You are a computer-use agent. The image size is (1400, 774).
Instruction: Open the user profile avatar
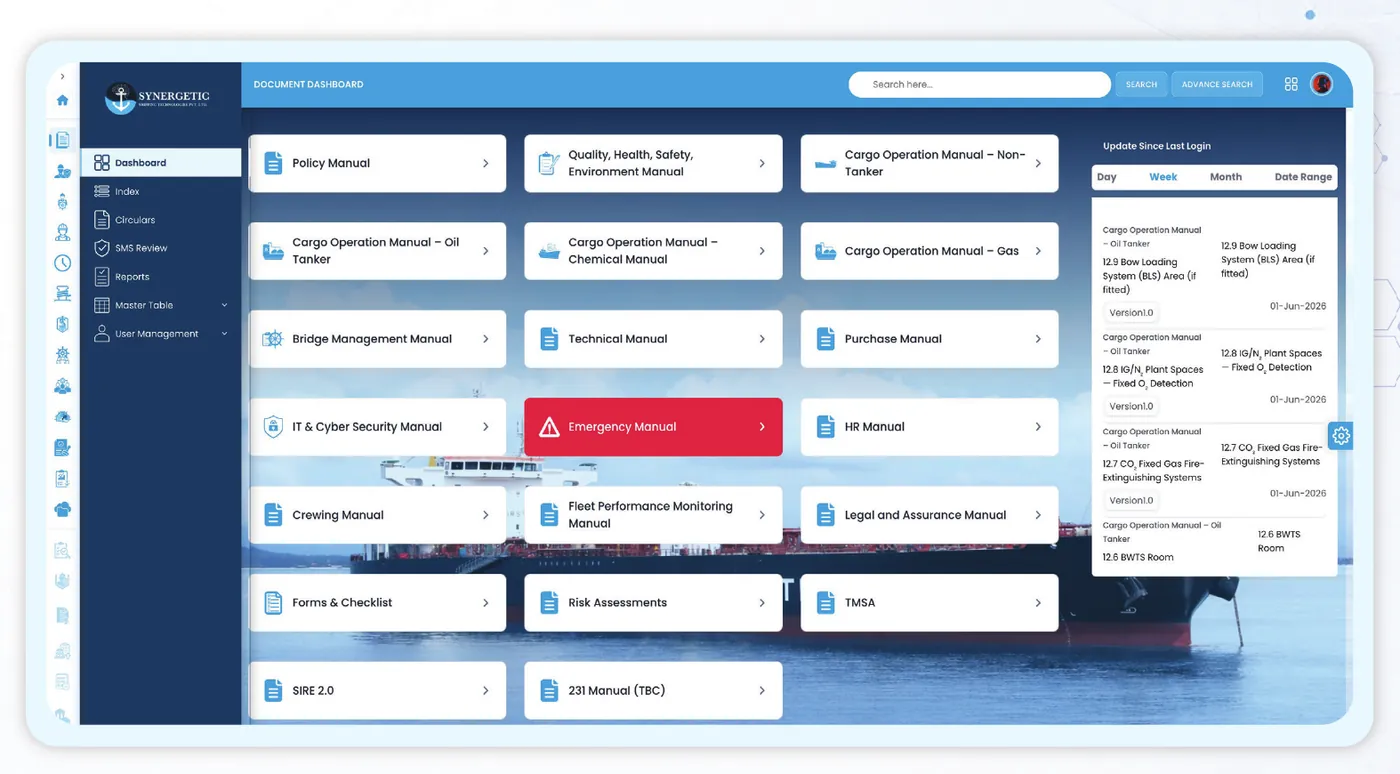[x=1322, y=84]
